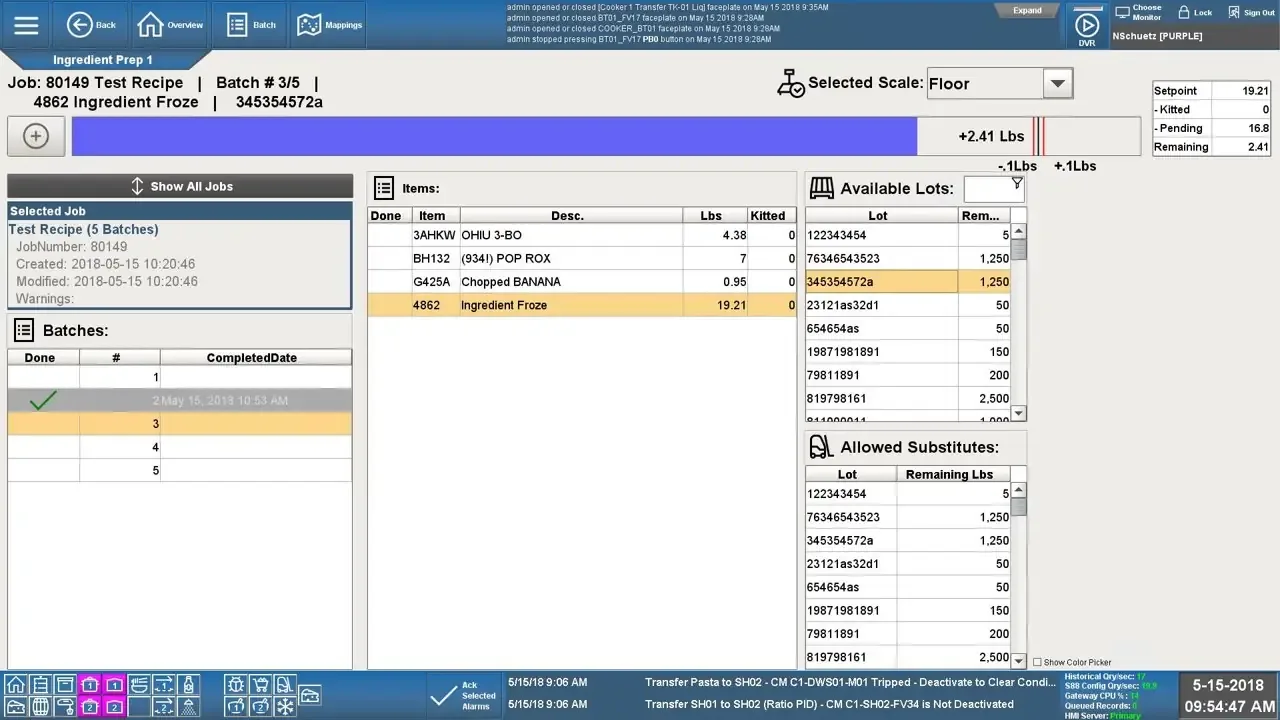Select the Ingredient Prep 1 tab
1280x720 pixels.
point(103,60)
